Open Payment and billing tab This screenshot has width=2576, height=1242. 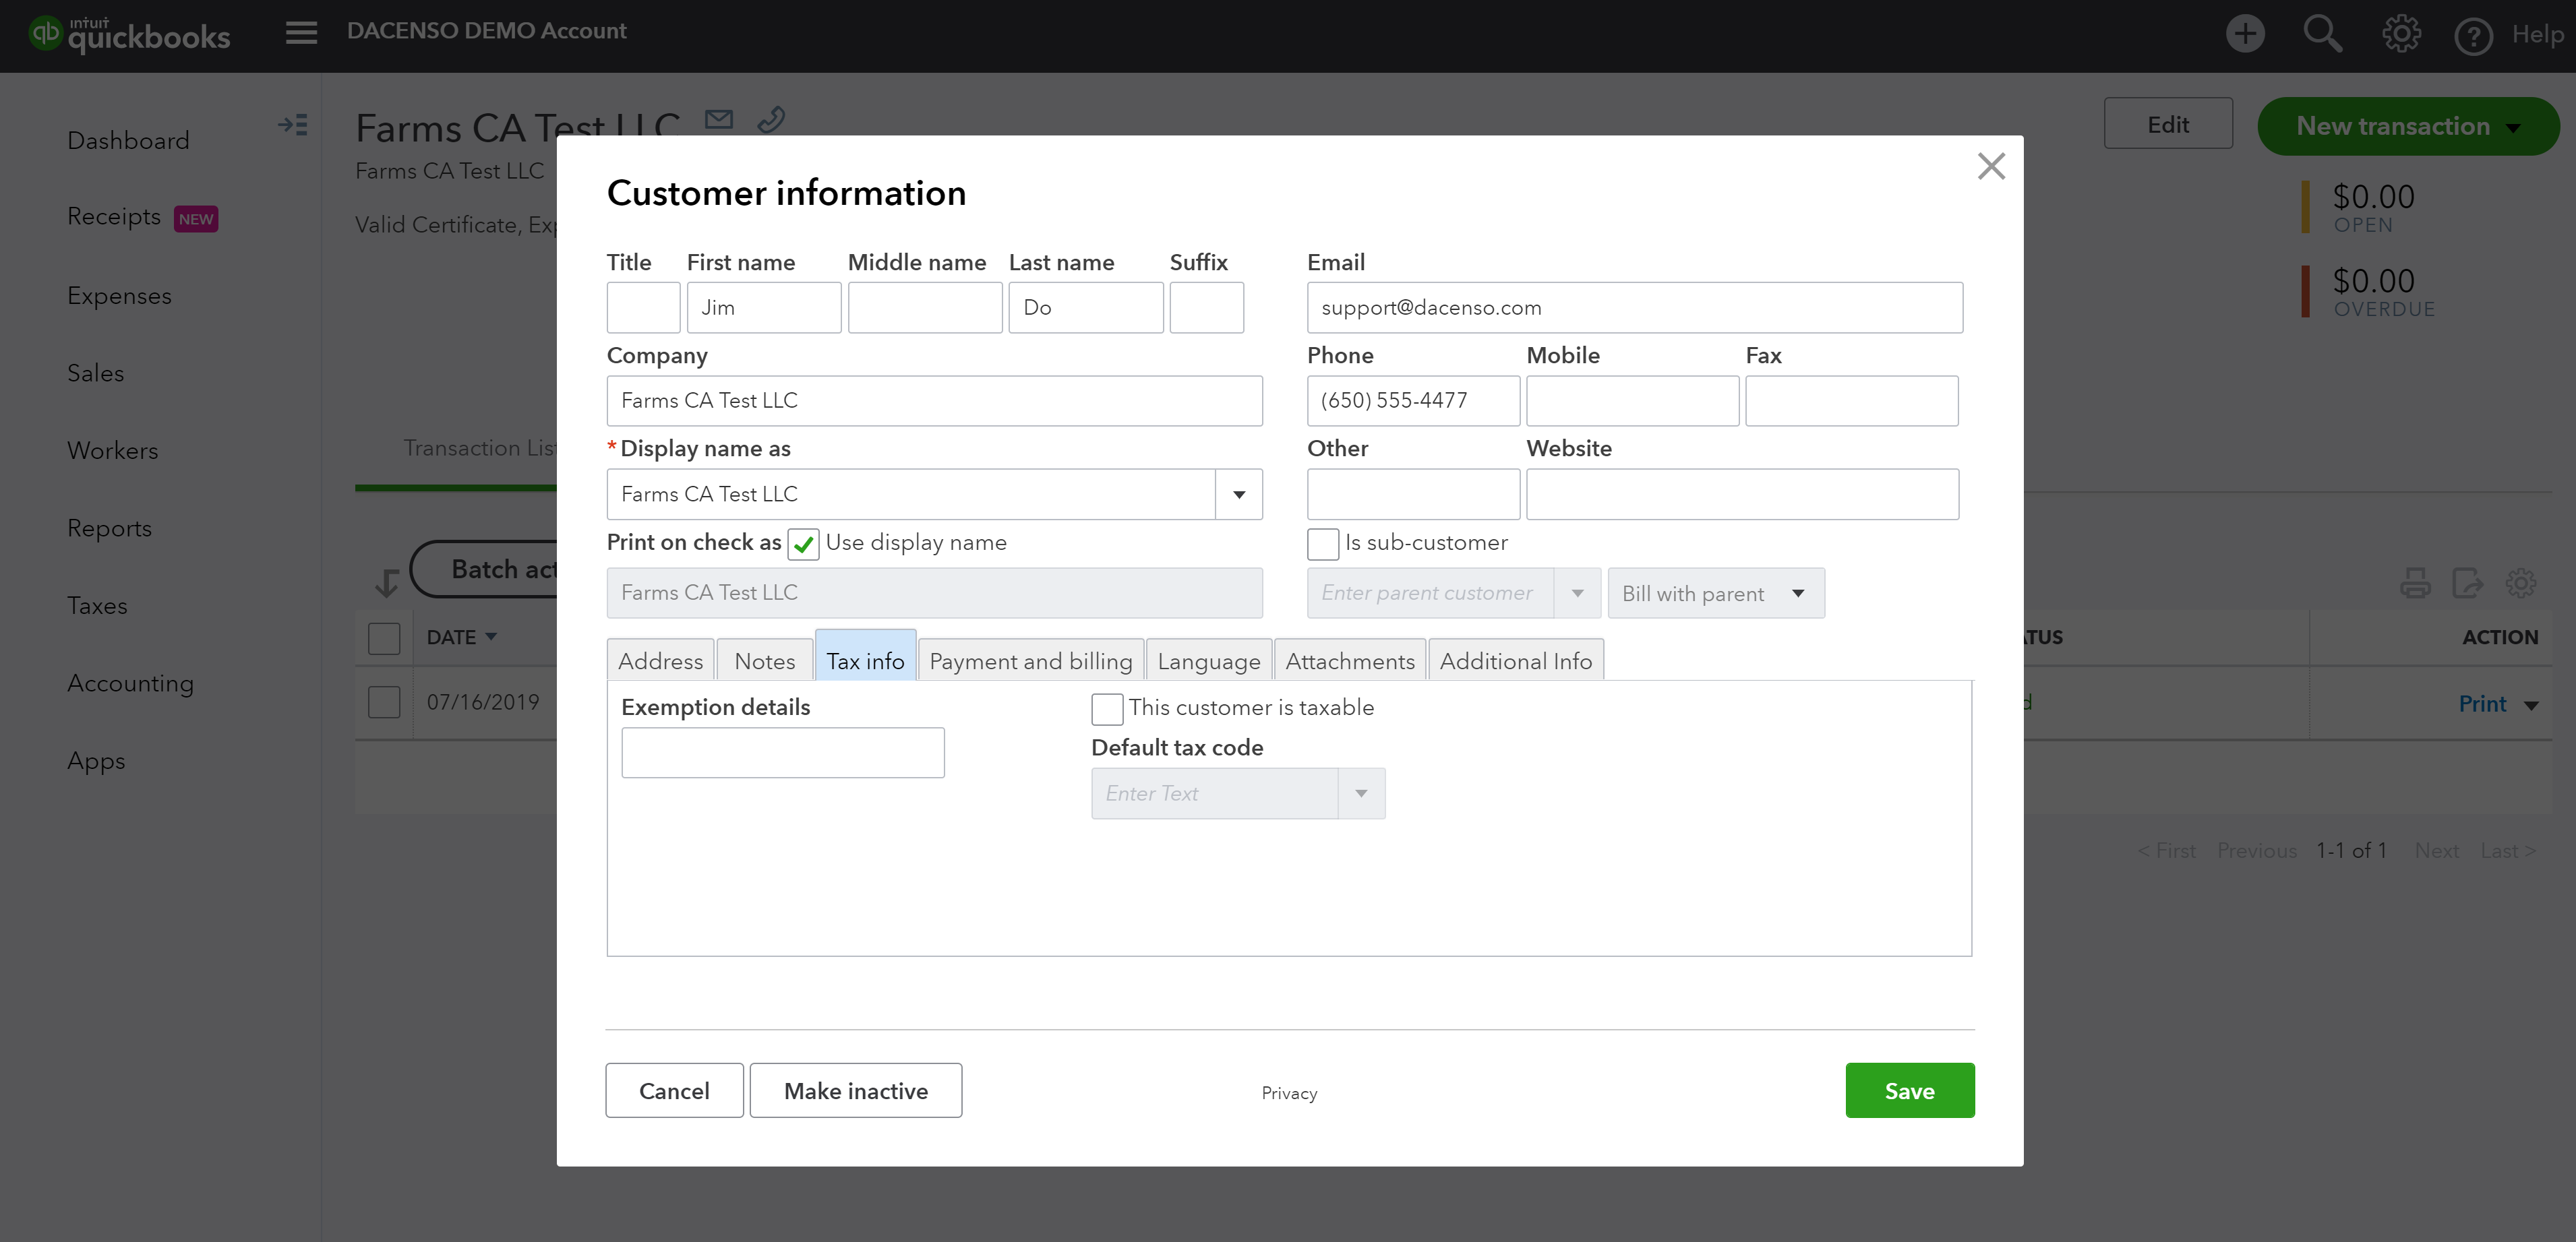pos(1031,661)
